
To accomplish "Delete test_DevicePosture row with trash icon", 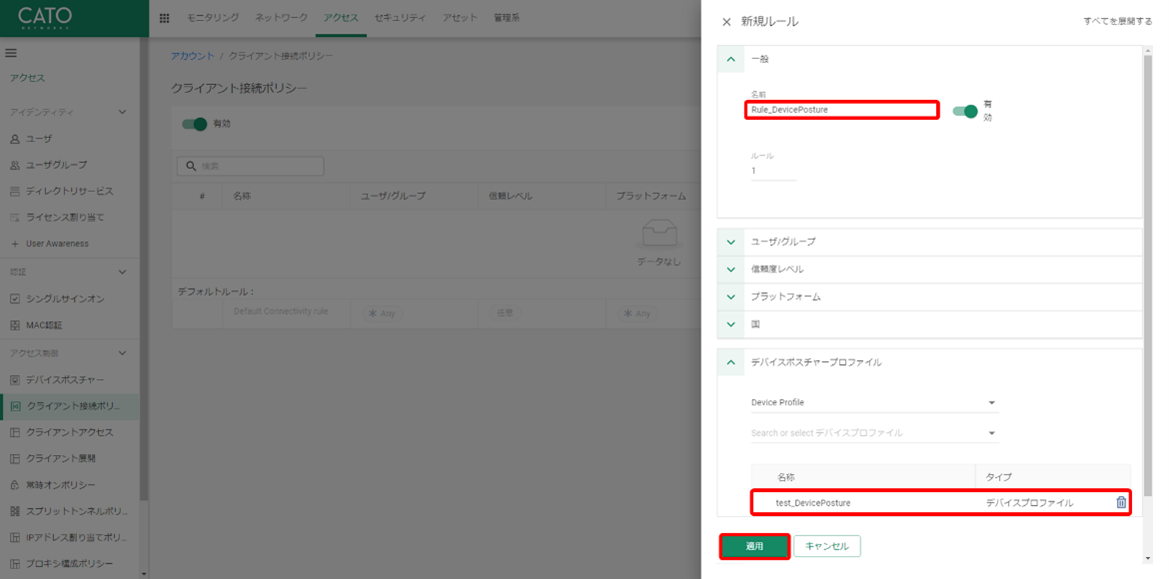I will tap(1121, 502).
